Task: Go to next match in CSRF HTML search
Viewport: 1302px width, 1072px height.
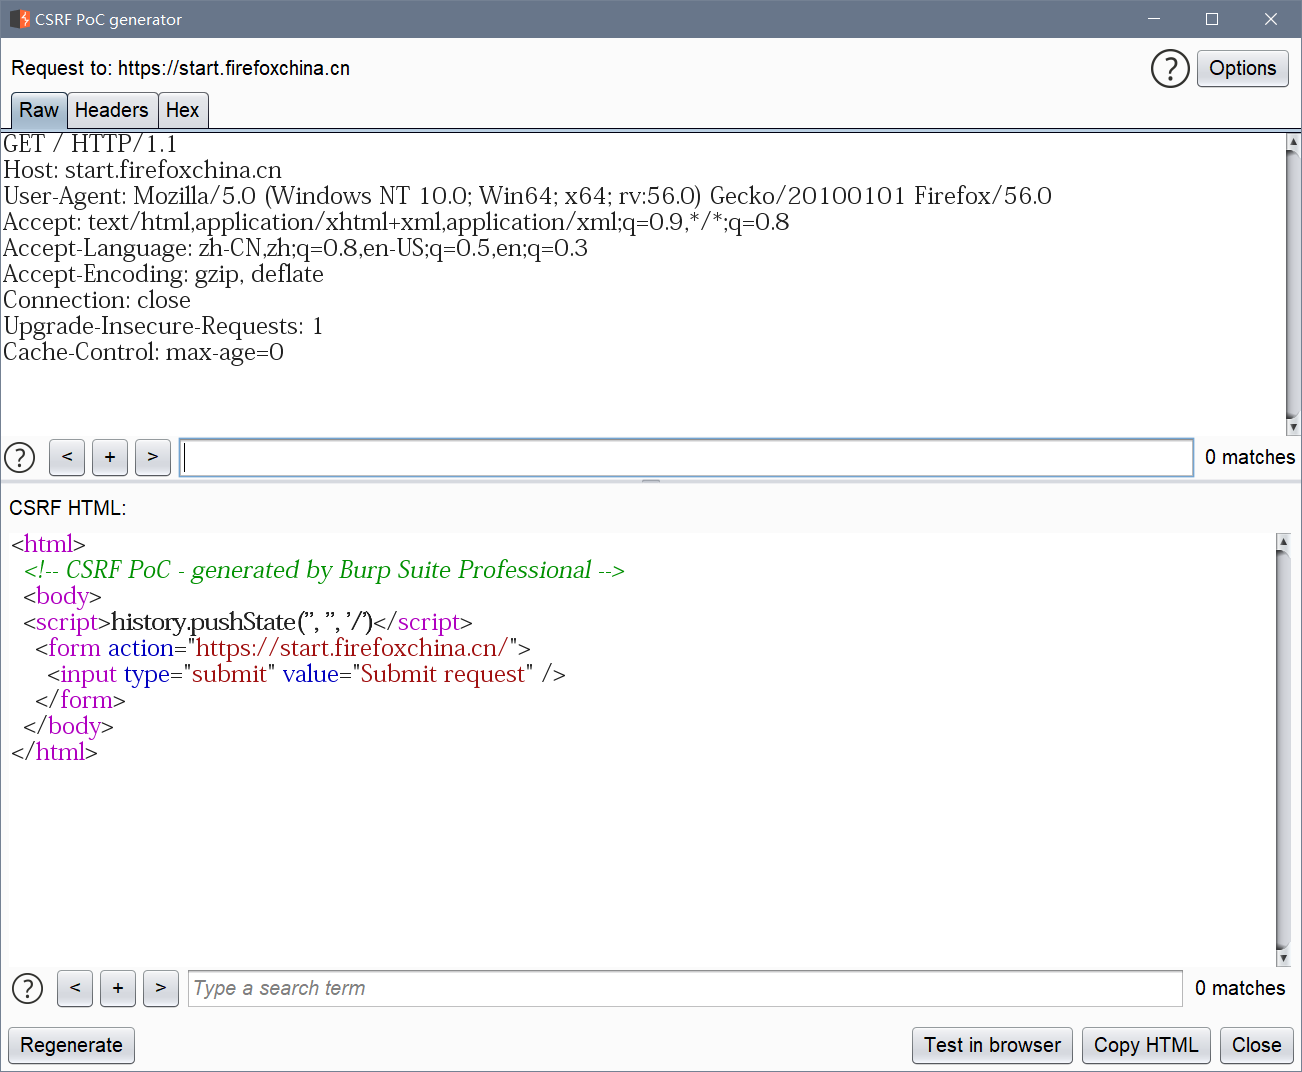Action: pyautogui.click(x=161, y=988)
